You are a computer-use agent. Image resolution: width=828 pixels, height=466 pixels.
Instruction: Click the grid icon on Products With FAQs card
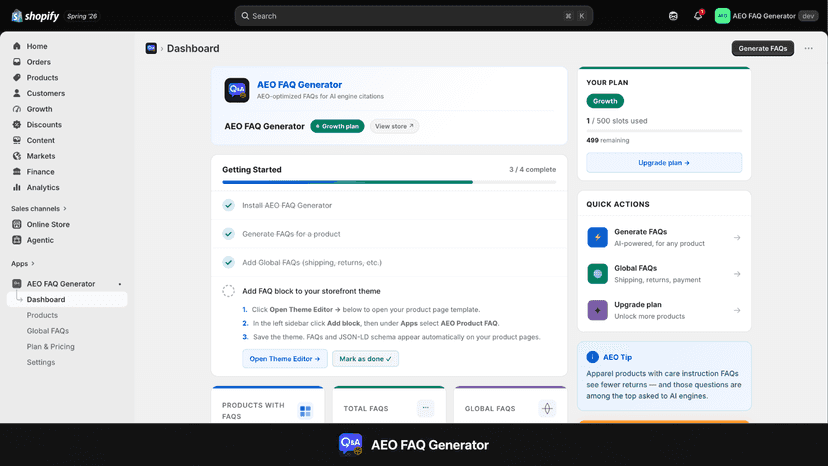coord(305,411)
